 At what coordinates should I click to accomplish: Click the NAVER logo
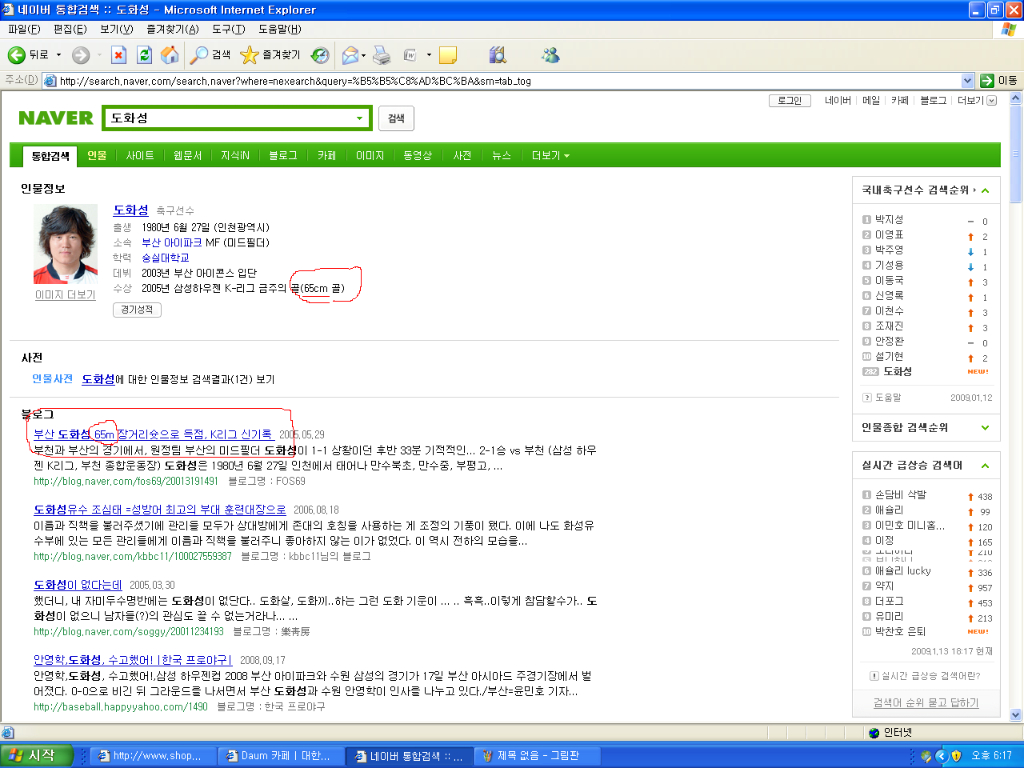(56, 118)
